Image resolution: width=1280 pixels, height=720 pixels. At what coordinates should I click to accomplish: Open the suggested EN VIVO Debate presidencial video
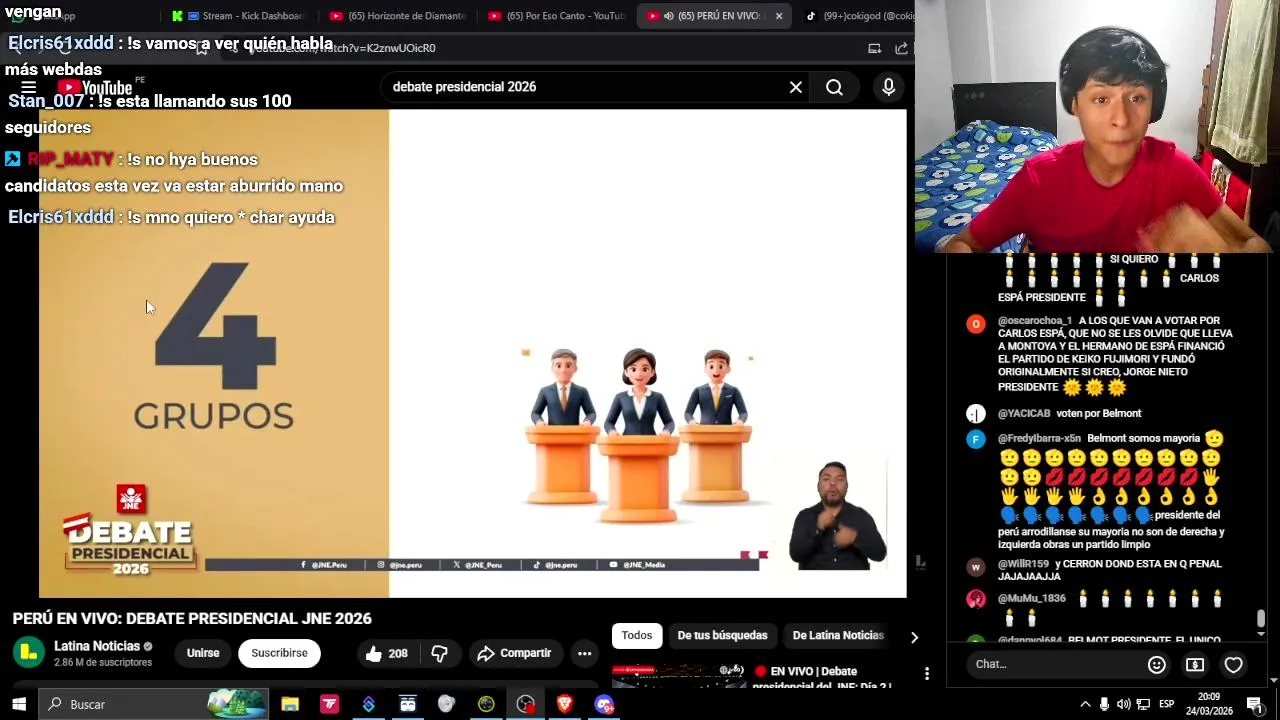[820, 678]
